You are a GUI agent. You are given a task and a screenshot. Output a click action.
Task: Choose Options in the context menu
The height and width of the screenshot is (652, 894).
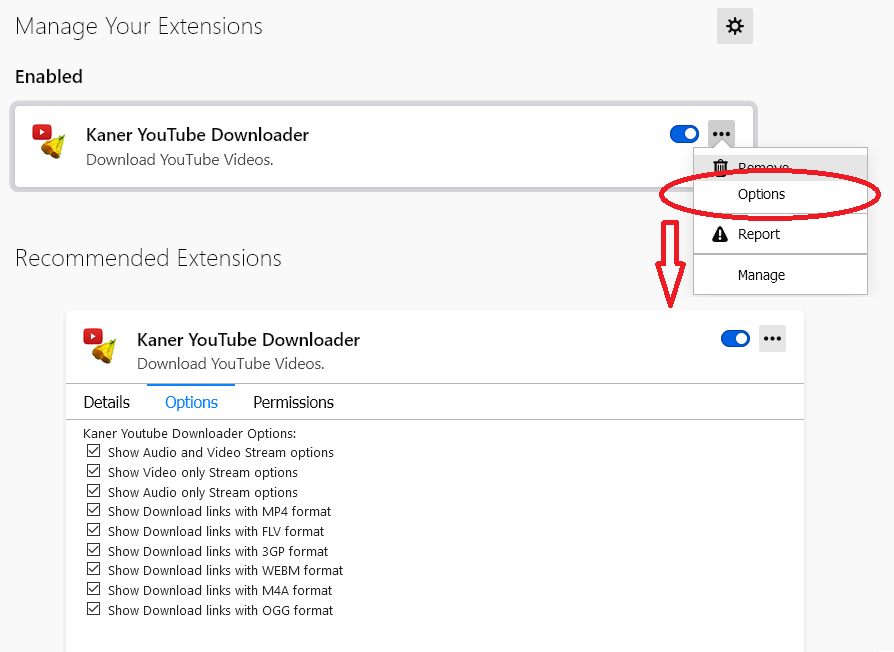tap(780, 194)
